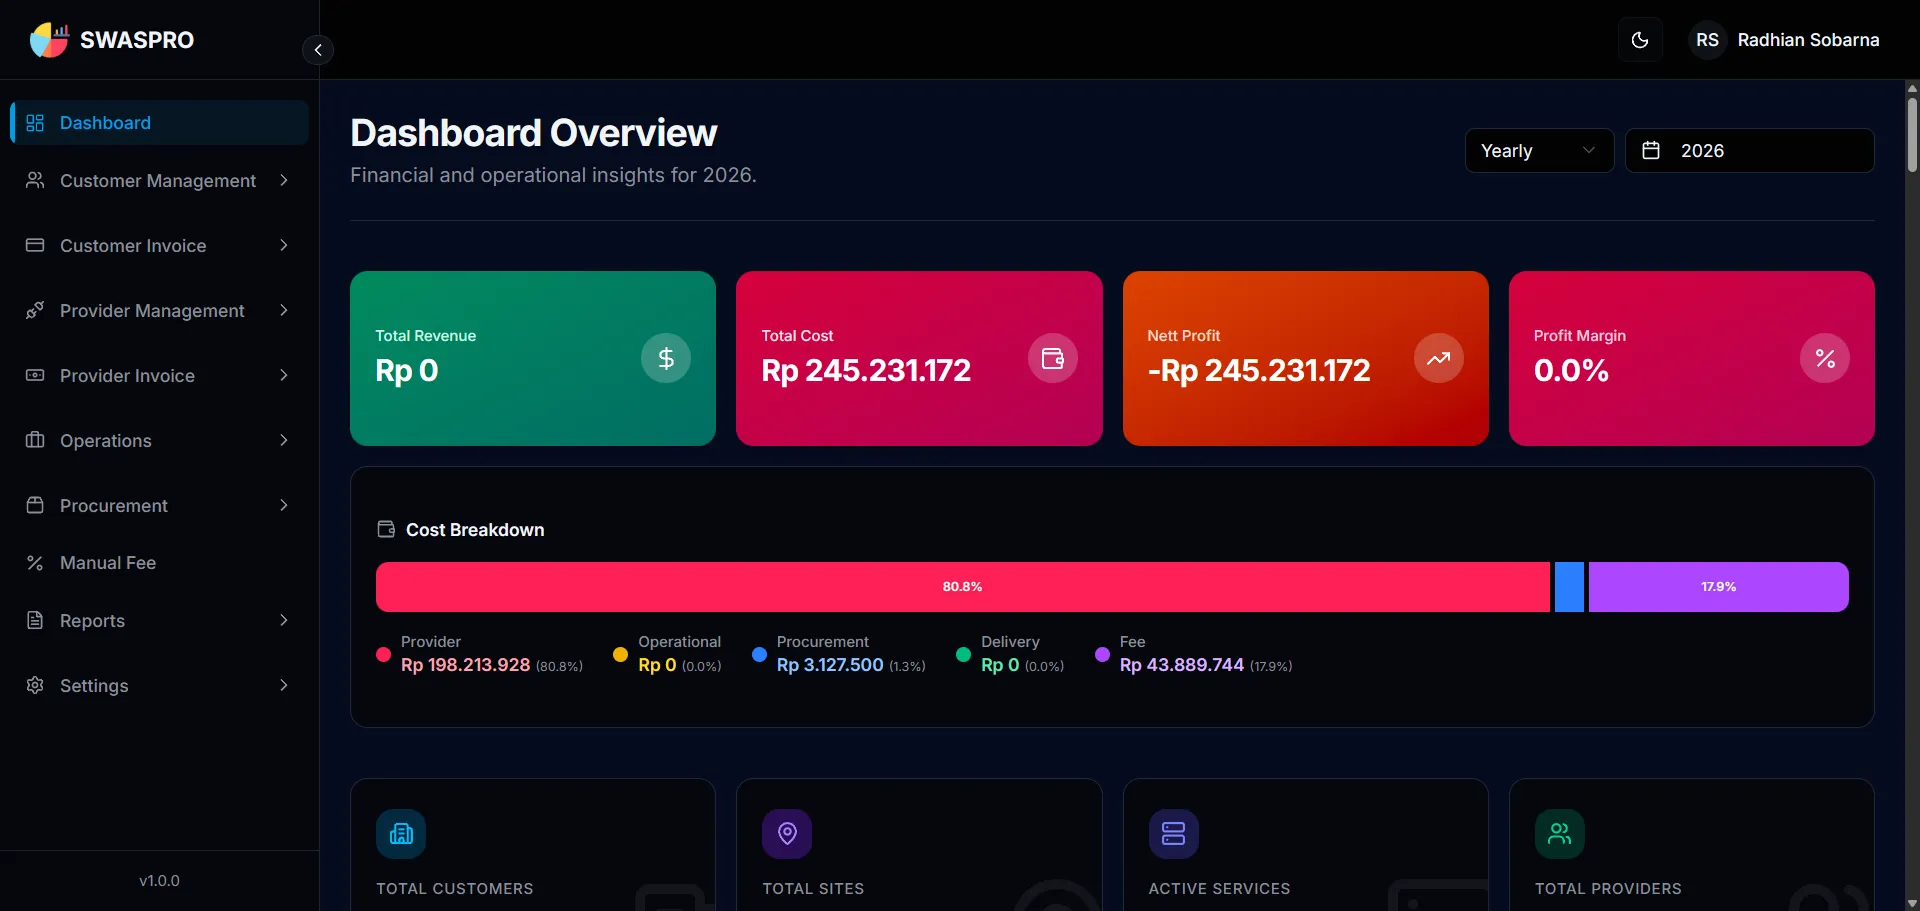
Task: Select the Provider Rp 198.213.928 amount
Action: [x=465, y=665]
